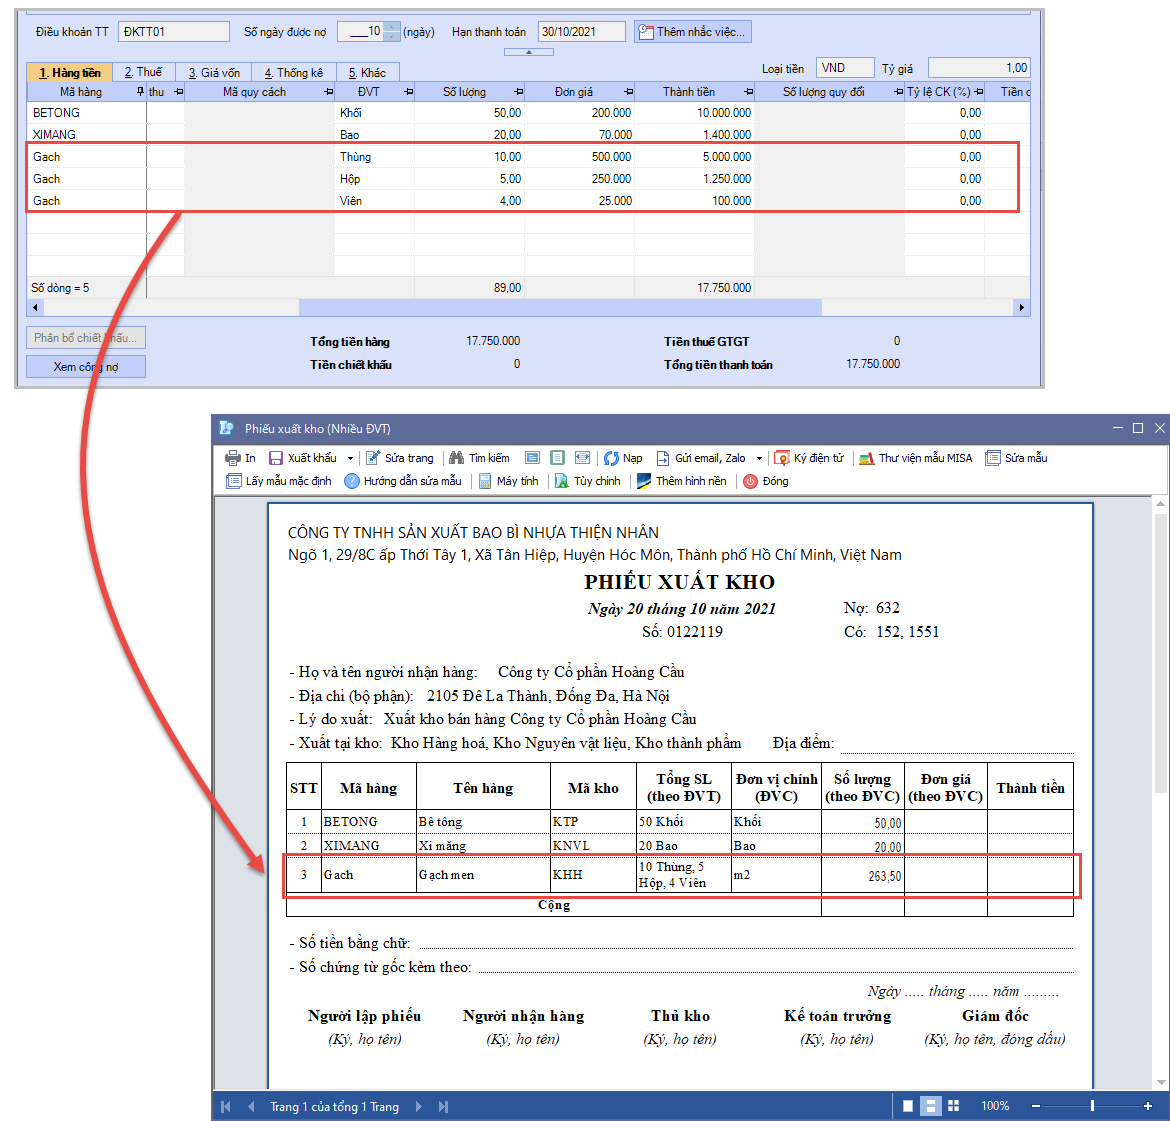Pin the Mã hàng column
Image resolution: width=1170 pixels, height=1121 pixels.
pos(140,92)
